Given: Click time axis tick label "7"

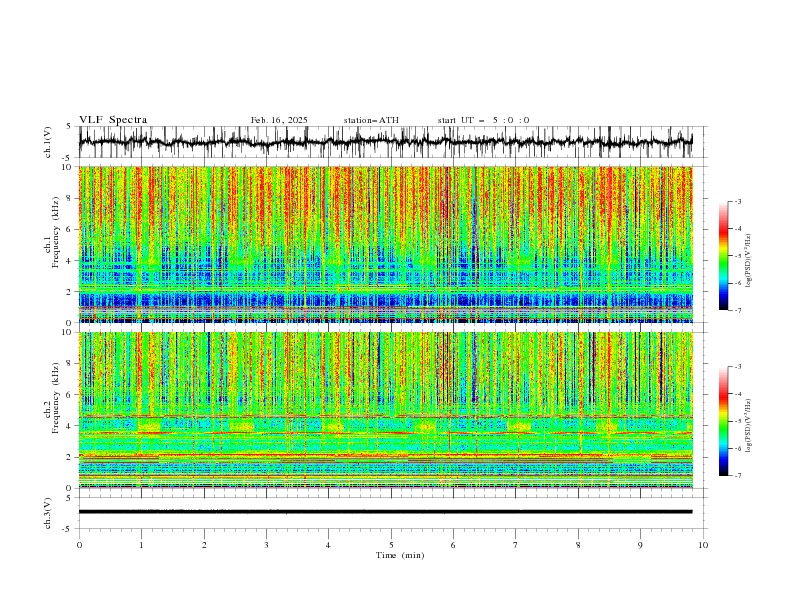Looking at the screenshot, I should click(x=515, y=545).
